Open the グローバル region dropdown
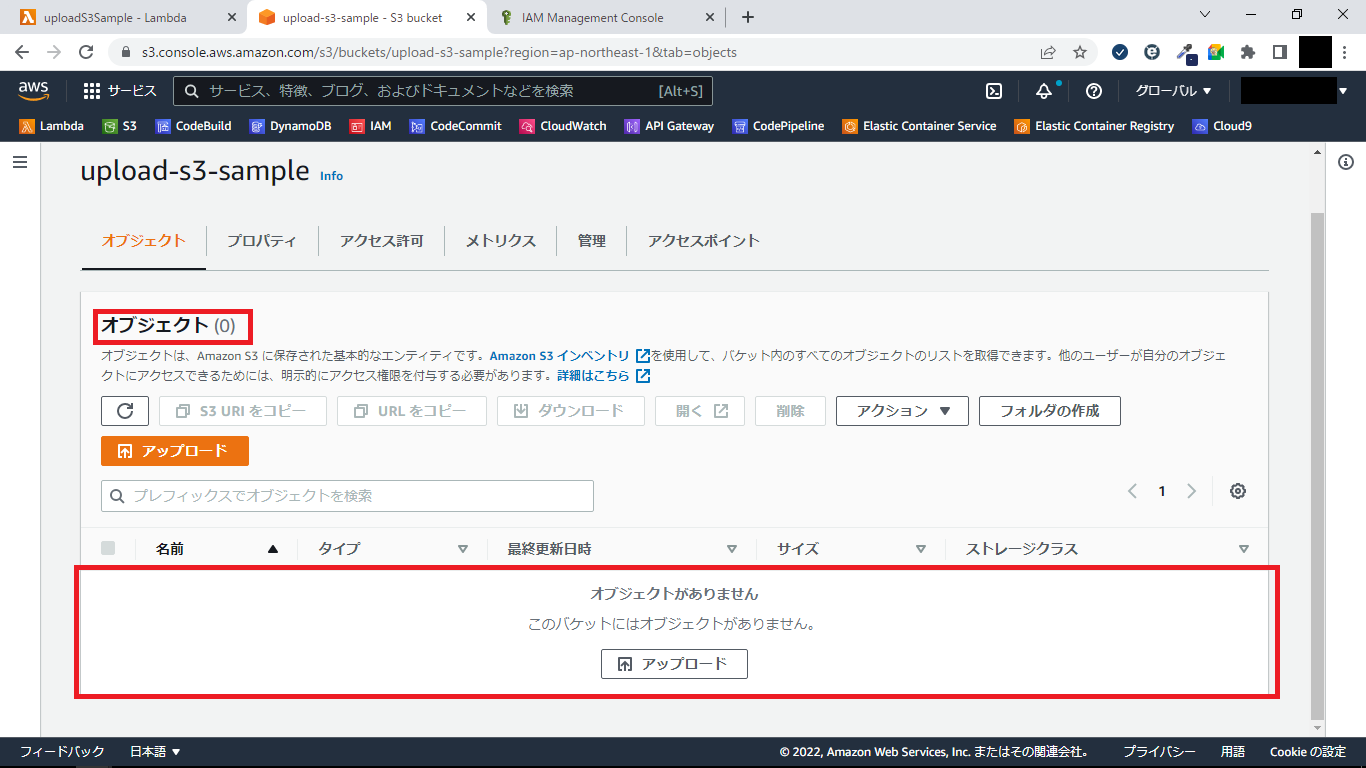1366x768 pixels. [x=1173, y=91]
